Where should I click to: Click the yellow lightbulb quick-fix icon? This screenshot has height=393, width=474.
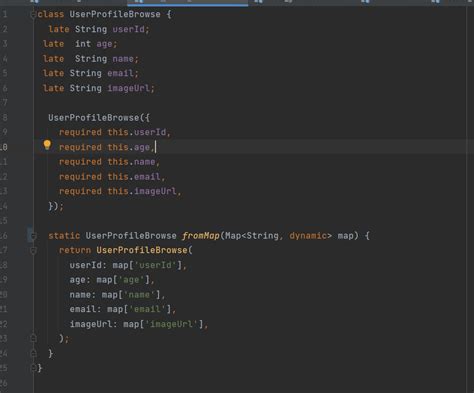click(47, 145)
